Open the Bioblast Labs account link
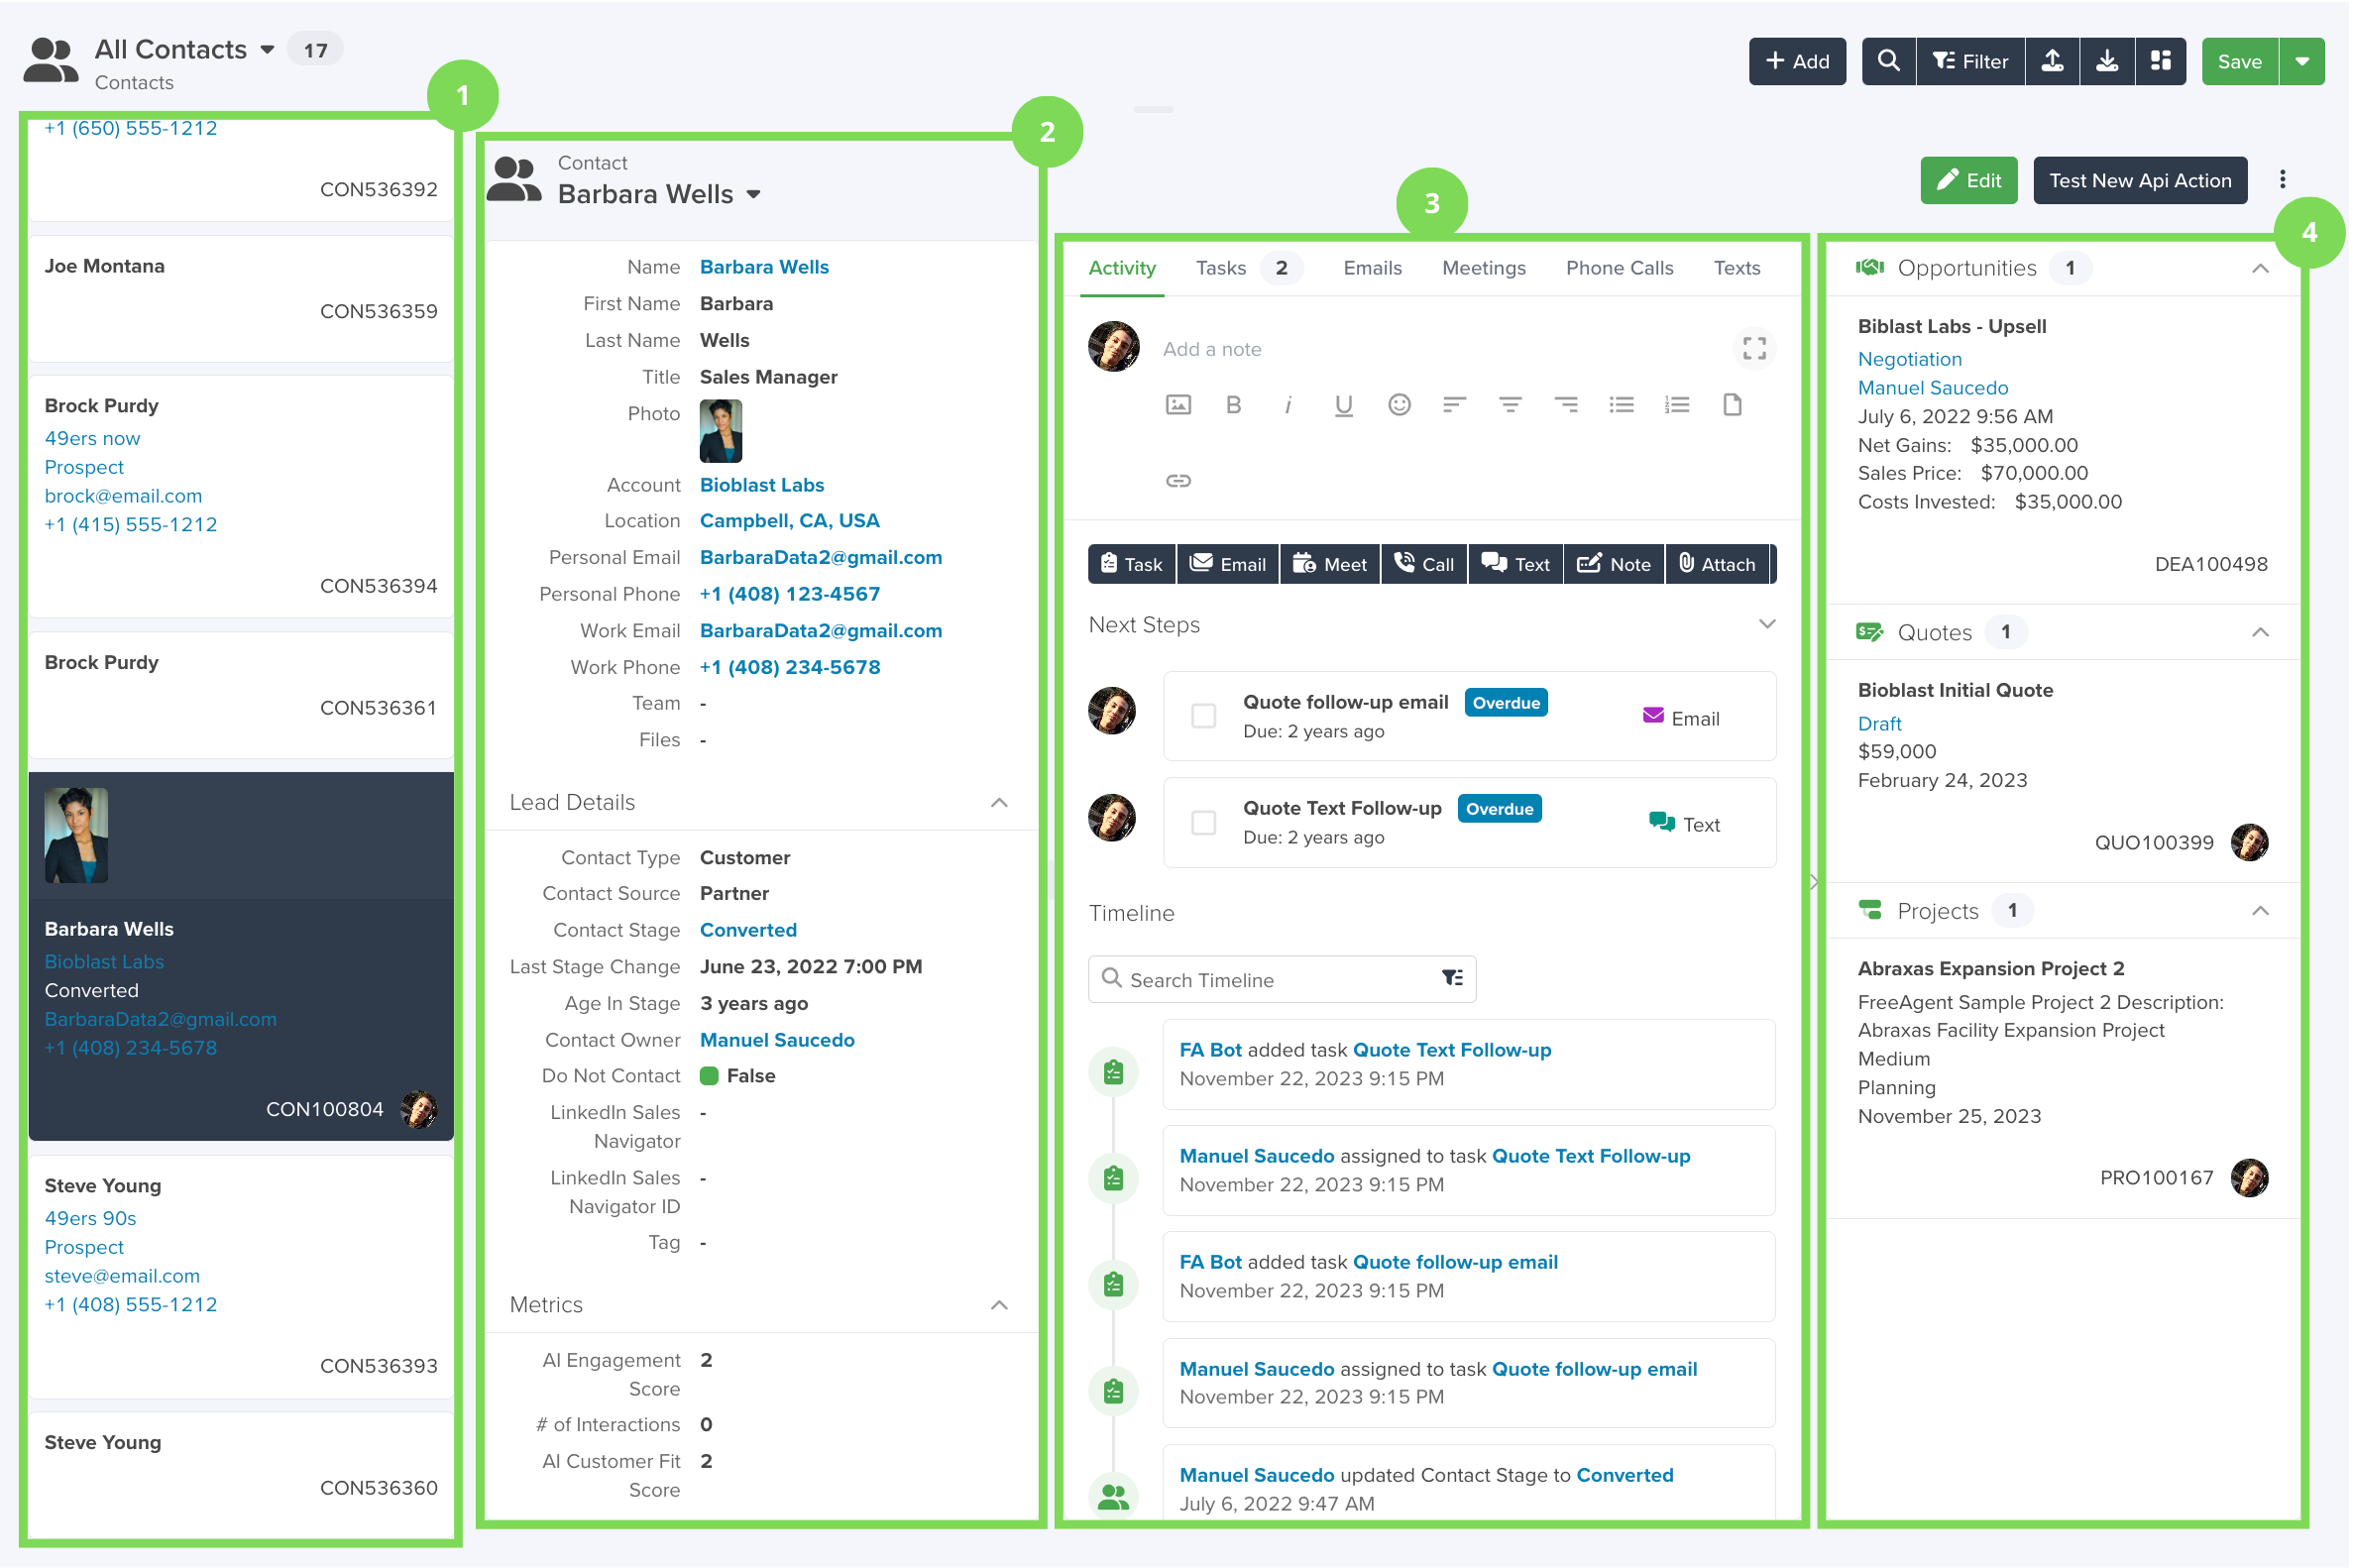2353x1568 pixels. tap(761, 485)
